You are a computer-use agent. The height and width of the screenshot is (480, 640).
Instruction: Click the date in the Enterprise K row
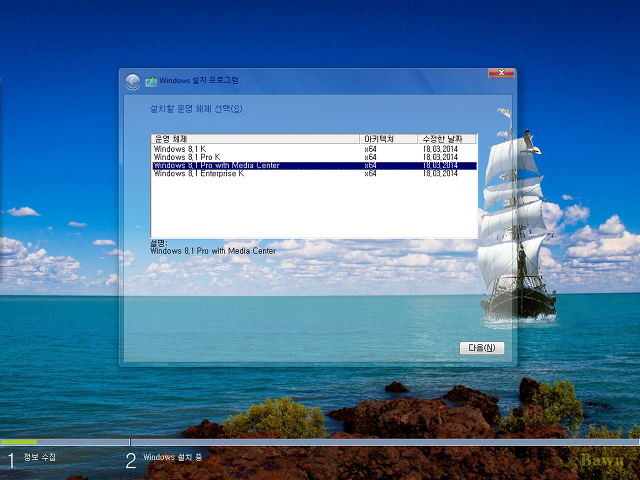[x=440, y=173]
